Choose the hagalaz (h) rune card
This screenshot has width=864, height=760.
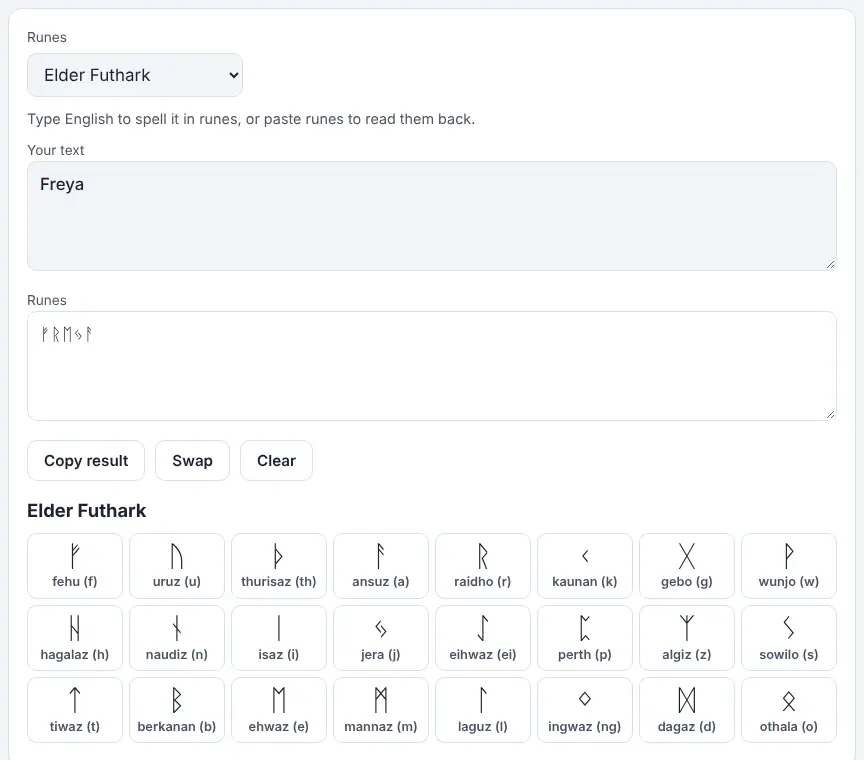coord(75,638)
